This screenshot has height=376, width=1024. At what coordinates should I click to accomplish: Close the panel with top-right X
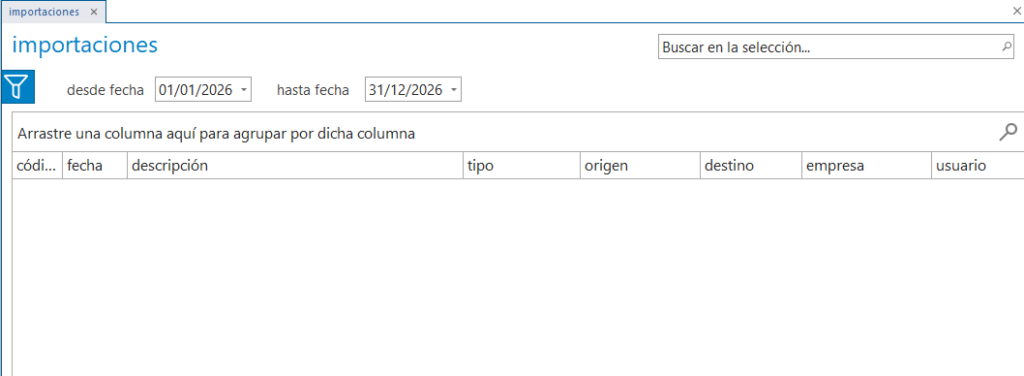pyautogui.click(x=1017, y=11)
